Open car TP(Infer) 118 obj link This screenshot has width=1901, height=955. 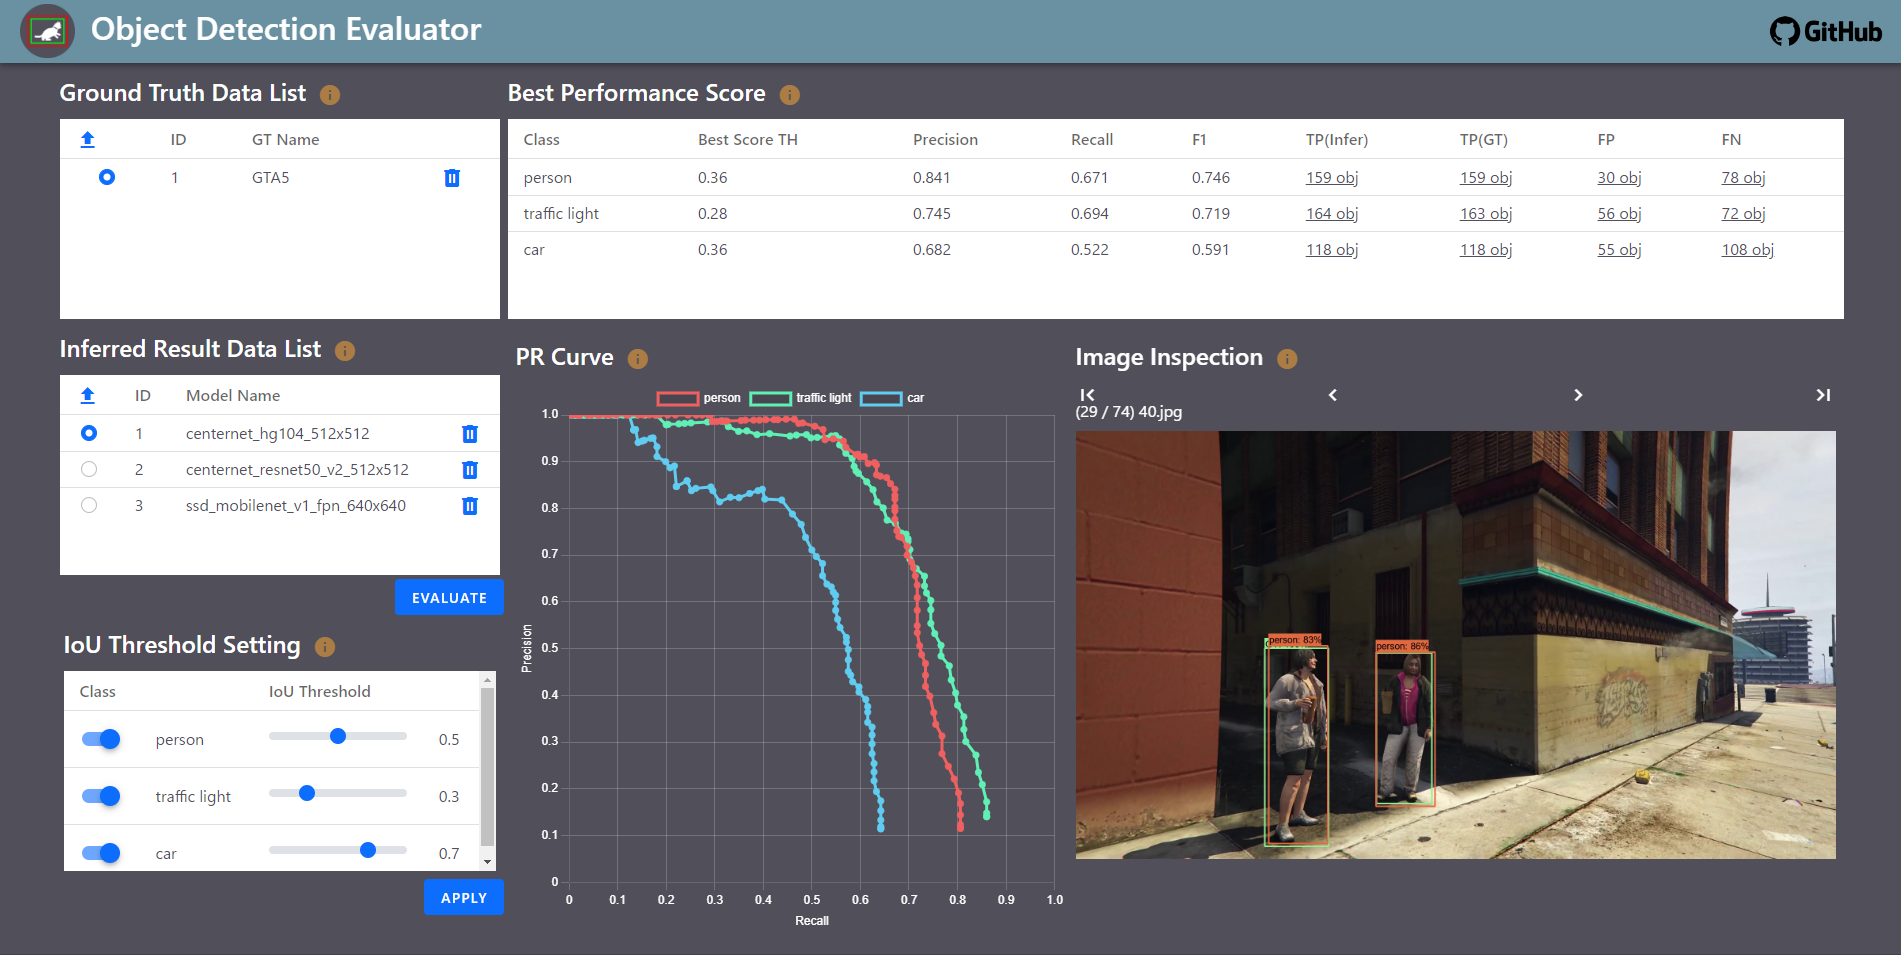tap(1331, 250)
